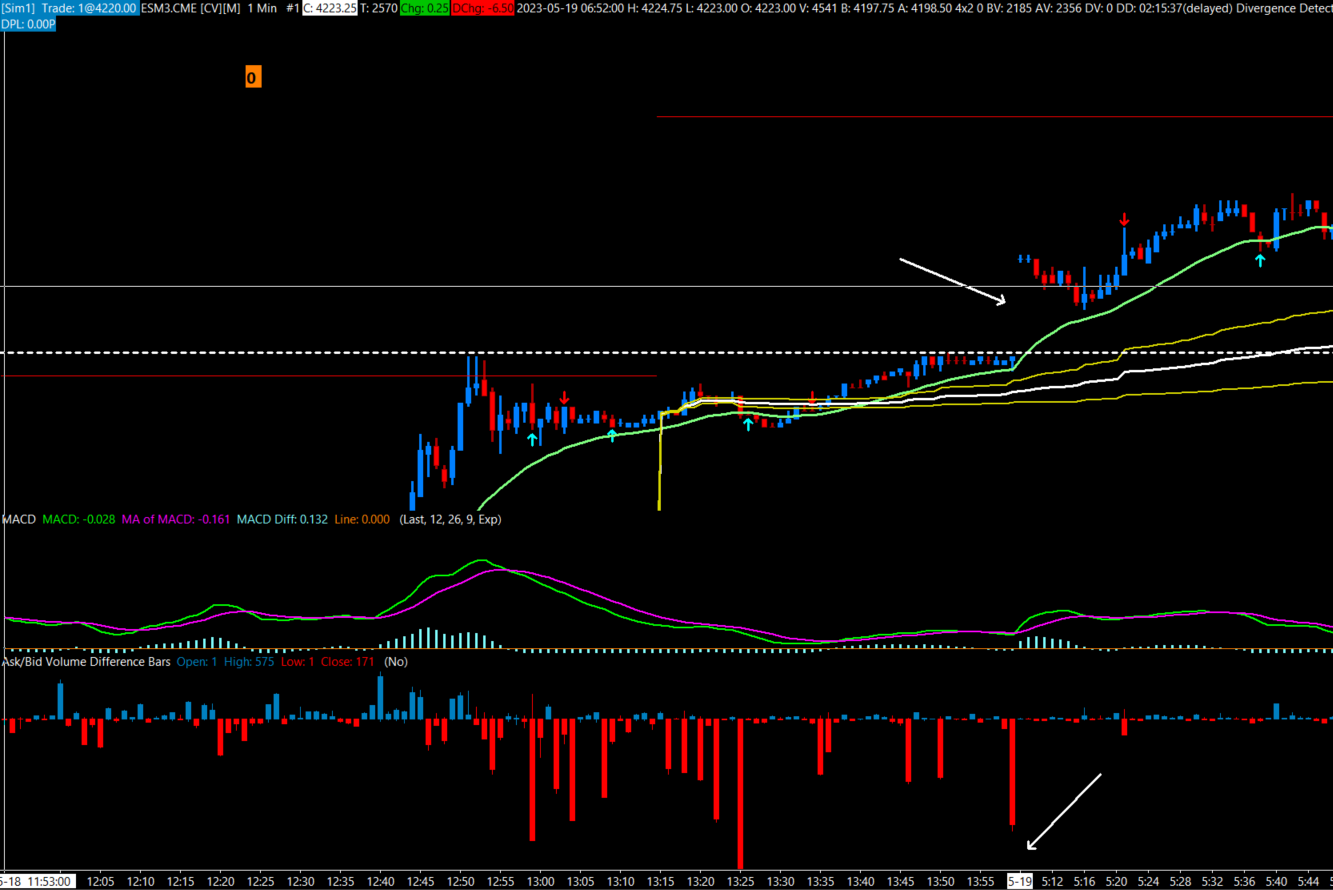Click the green 'MACD: -0.028' value

point(79,520)
